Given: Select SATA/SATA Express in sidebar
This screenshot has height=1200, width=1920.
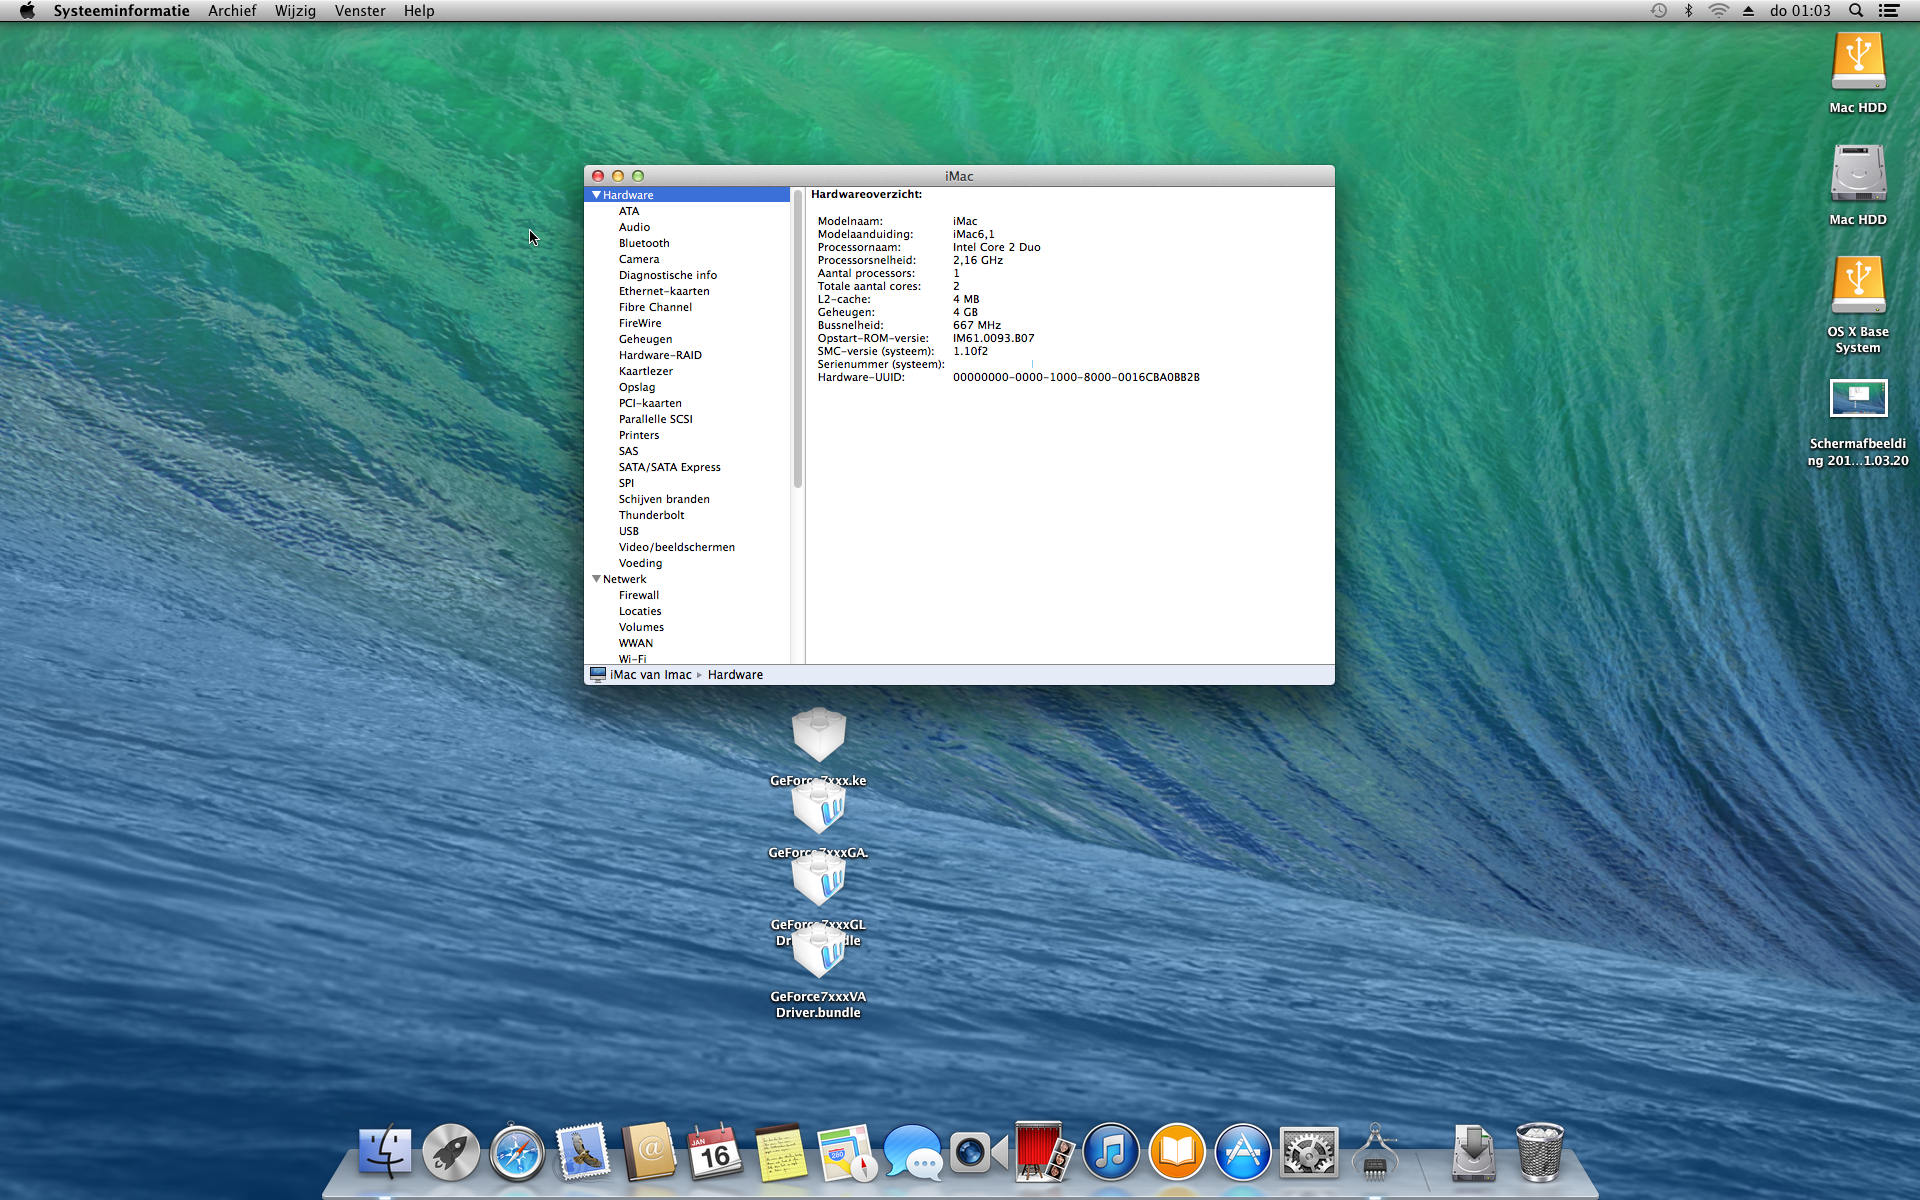Looking at the screenshot, I should click(669, 467).
